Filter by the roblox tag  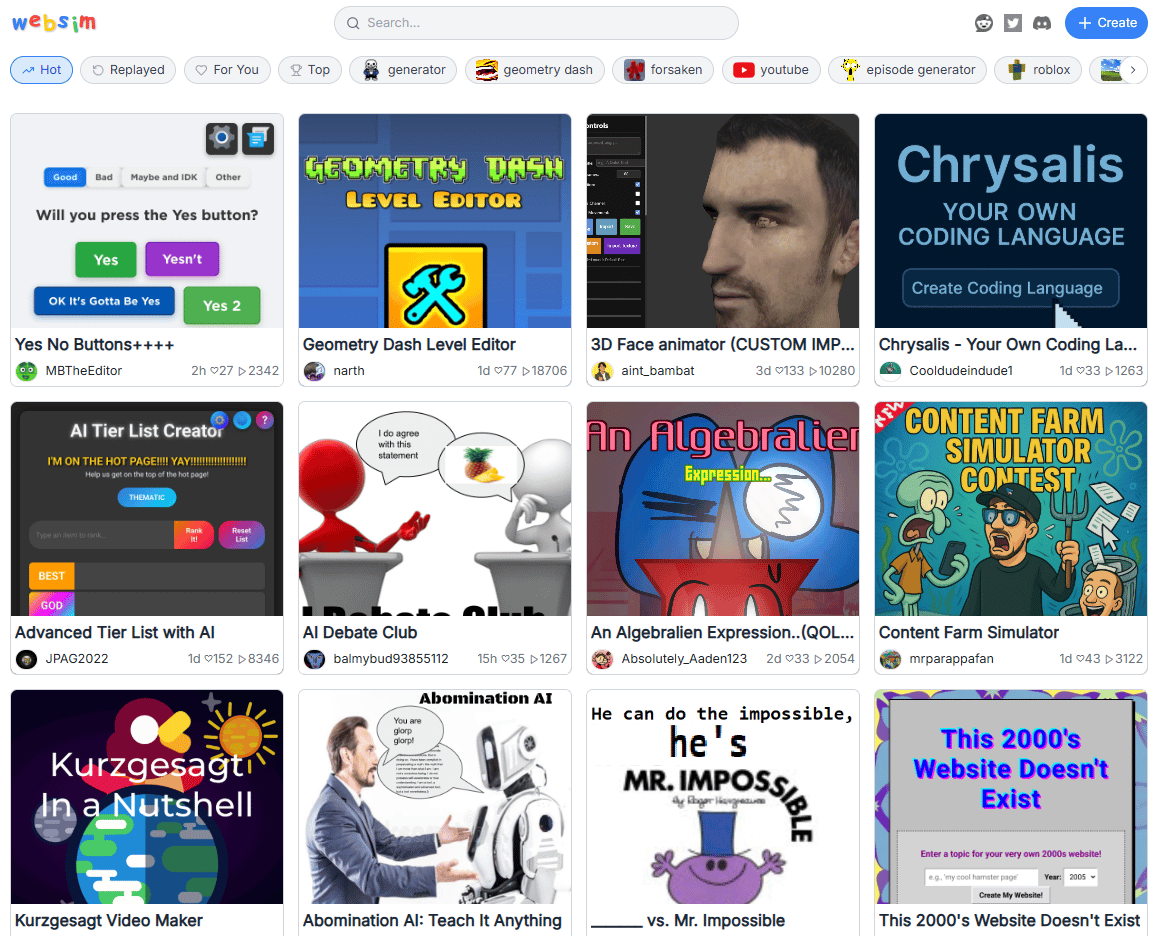(1037, 70)
